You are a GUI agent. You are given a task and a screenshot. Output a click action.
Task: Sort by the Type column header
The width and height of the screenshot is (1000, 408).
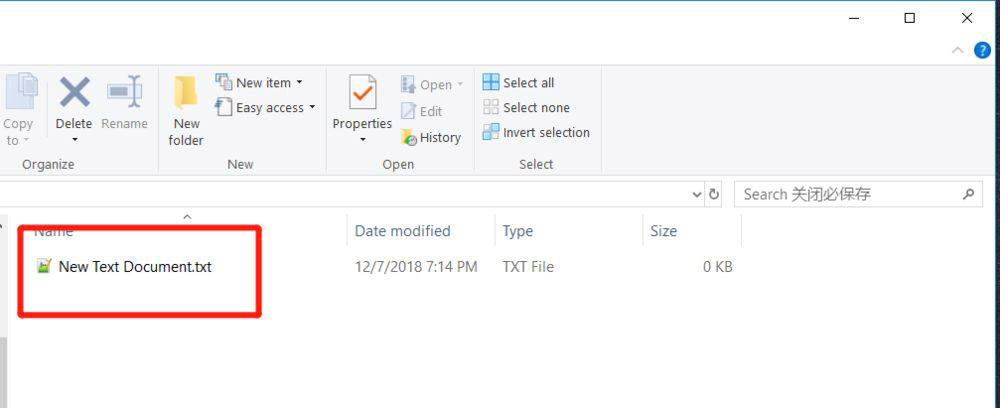518,231
